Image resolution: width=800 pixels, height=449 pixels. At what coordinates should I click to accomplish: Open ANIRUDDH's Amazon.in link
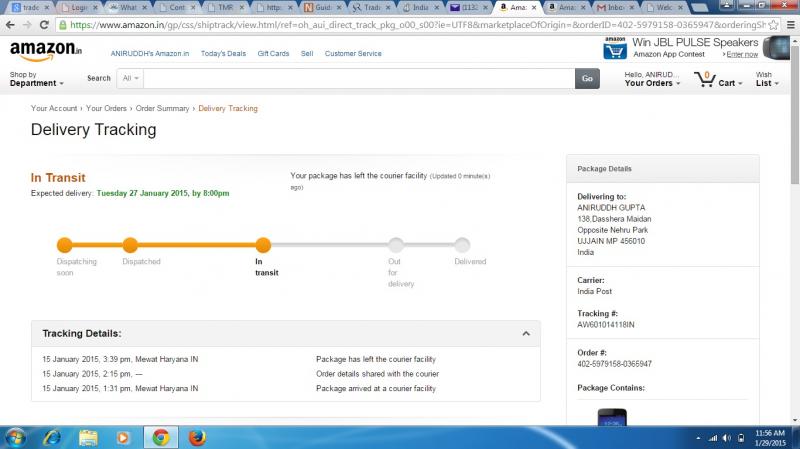coord(149,53)
